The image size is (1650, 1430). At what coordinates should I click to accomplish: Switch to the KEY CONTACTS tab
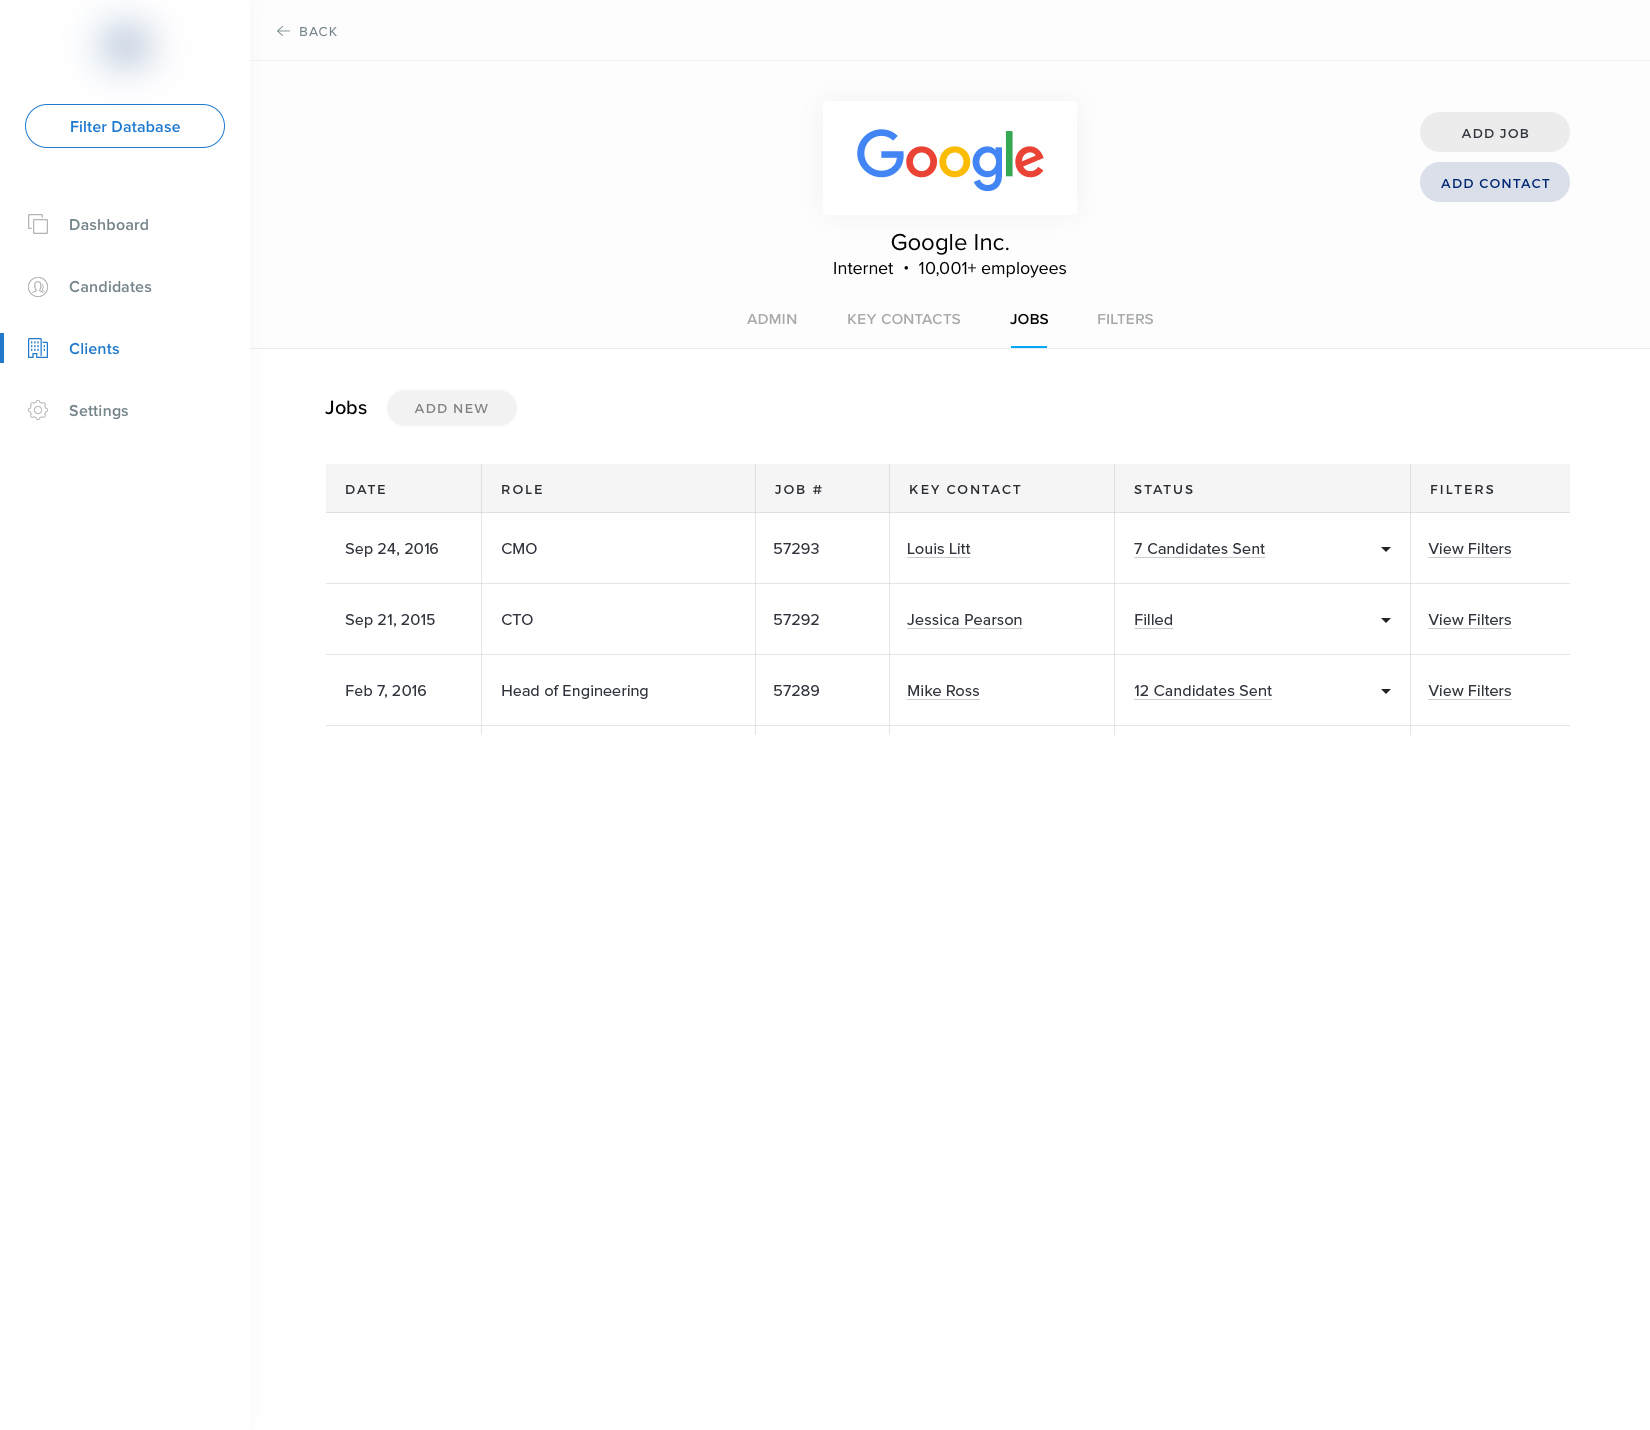(x=903, y=319)
